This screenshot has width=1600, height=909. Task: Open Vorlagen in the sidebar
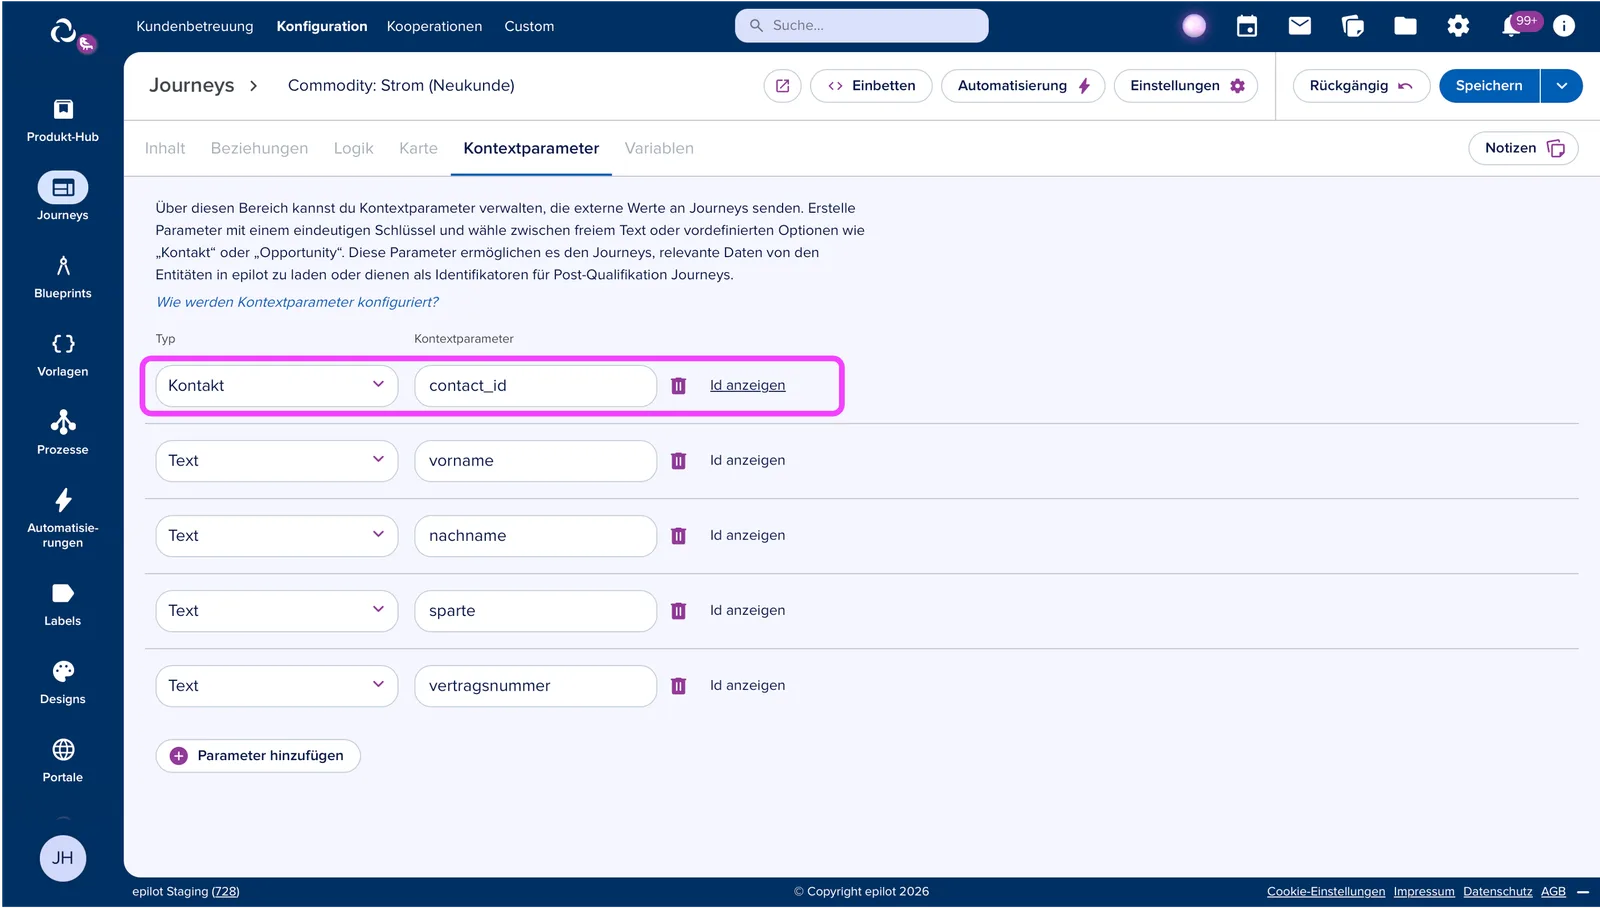pyautogui.click(x=62, y=355)
